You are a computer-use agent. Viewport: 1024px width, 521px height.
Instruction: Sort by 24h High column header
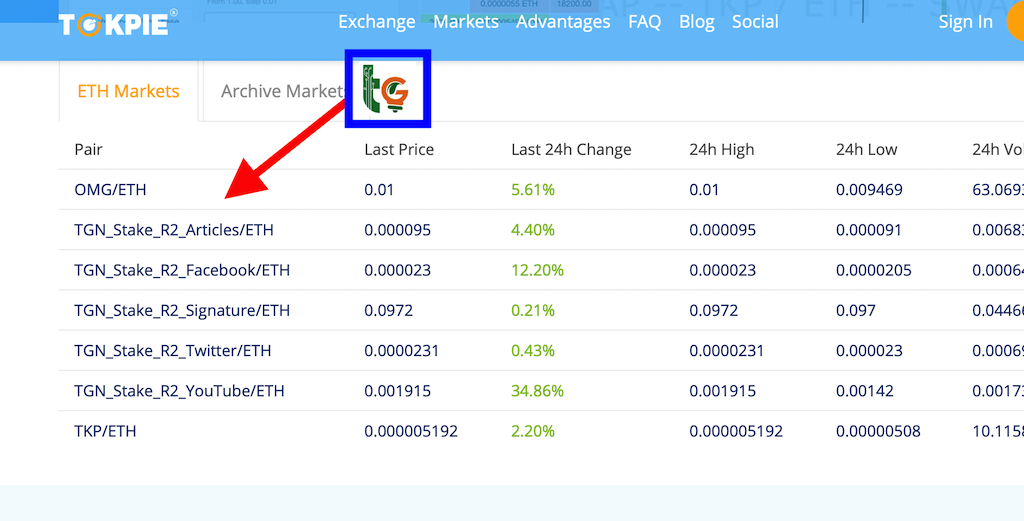(722, 150)
